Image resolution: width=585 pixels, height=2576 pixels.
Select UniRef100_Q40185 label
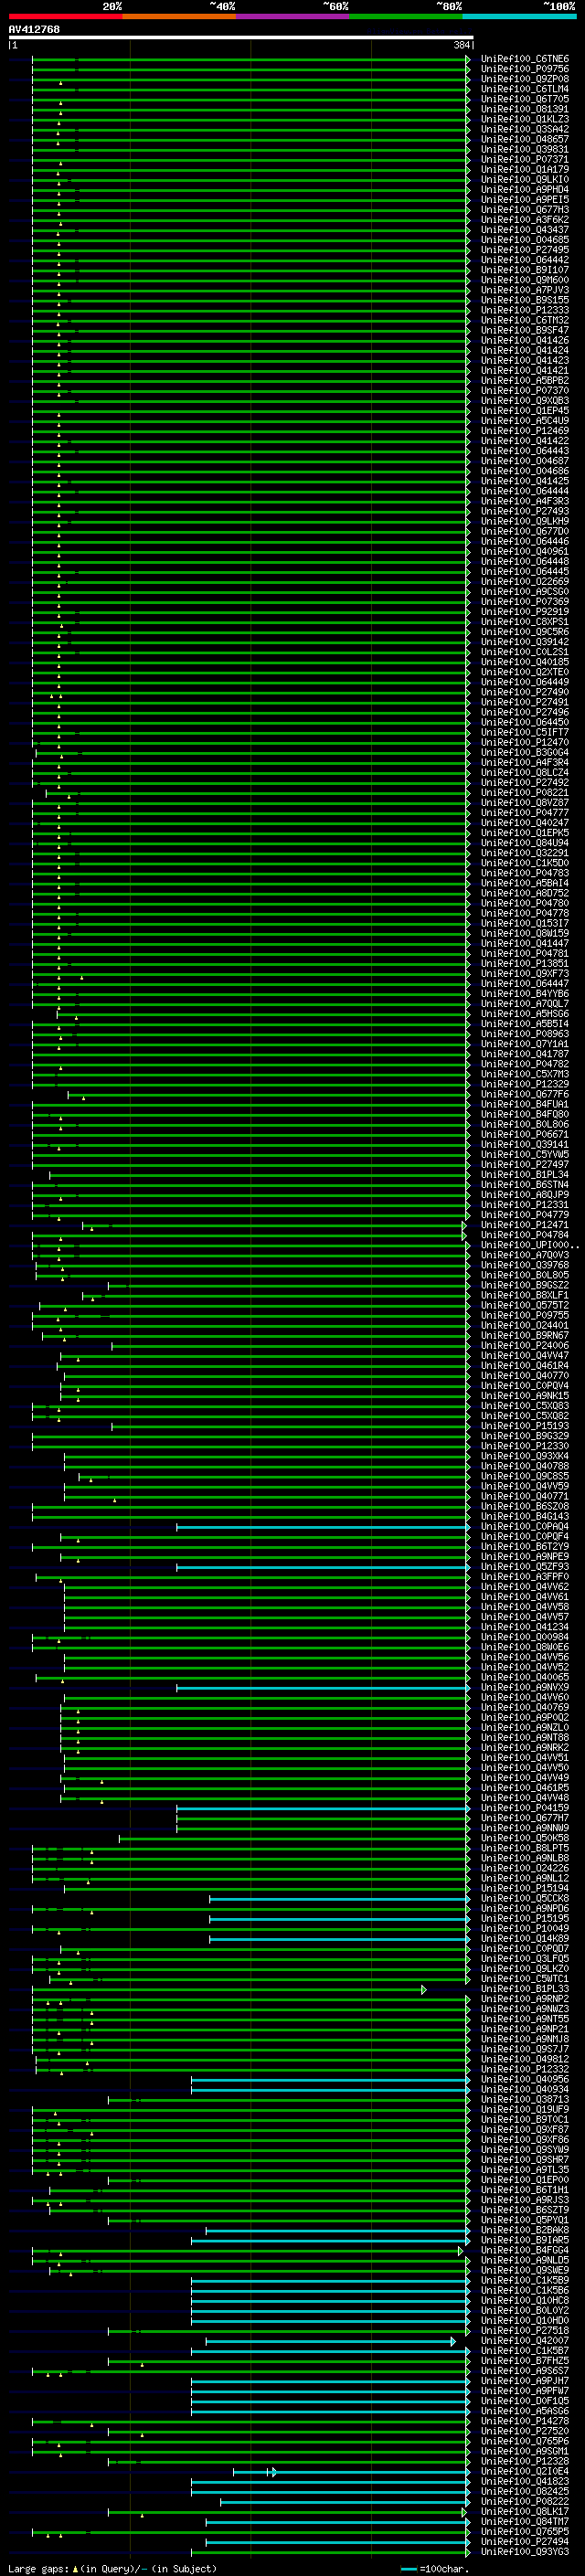(525, 662)
